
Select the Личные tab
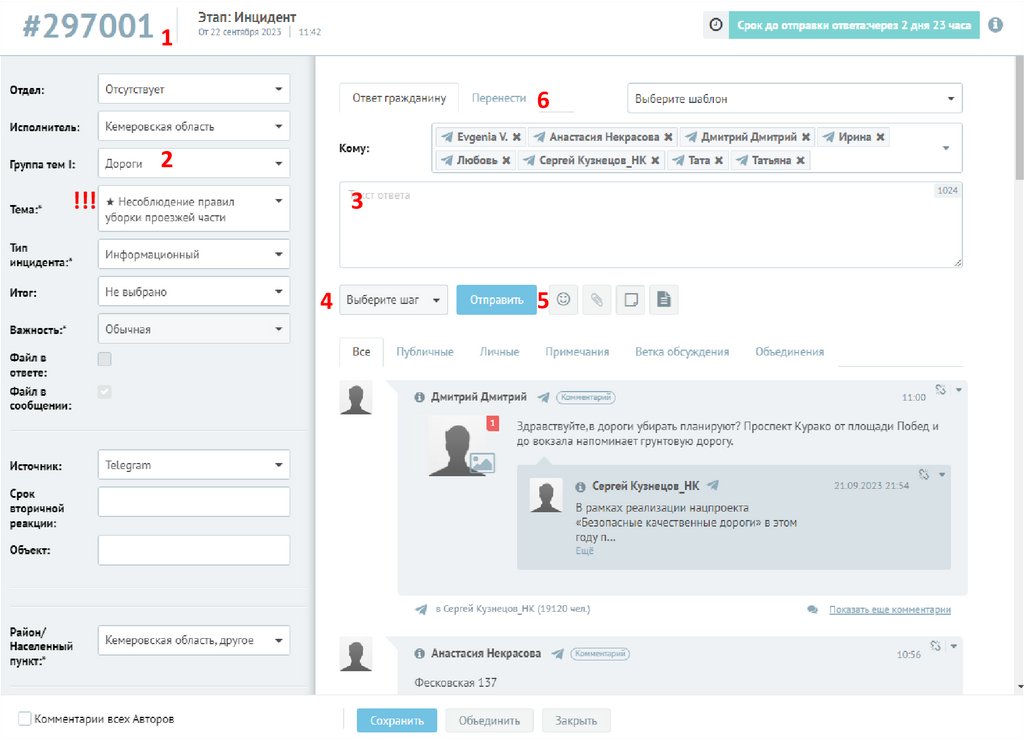(499, 352)
